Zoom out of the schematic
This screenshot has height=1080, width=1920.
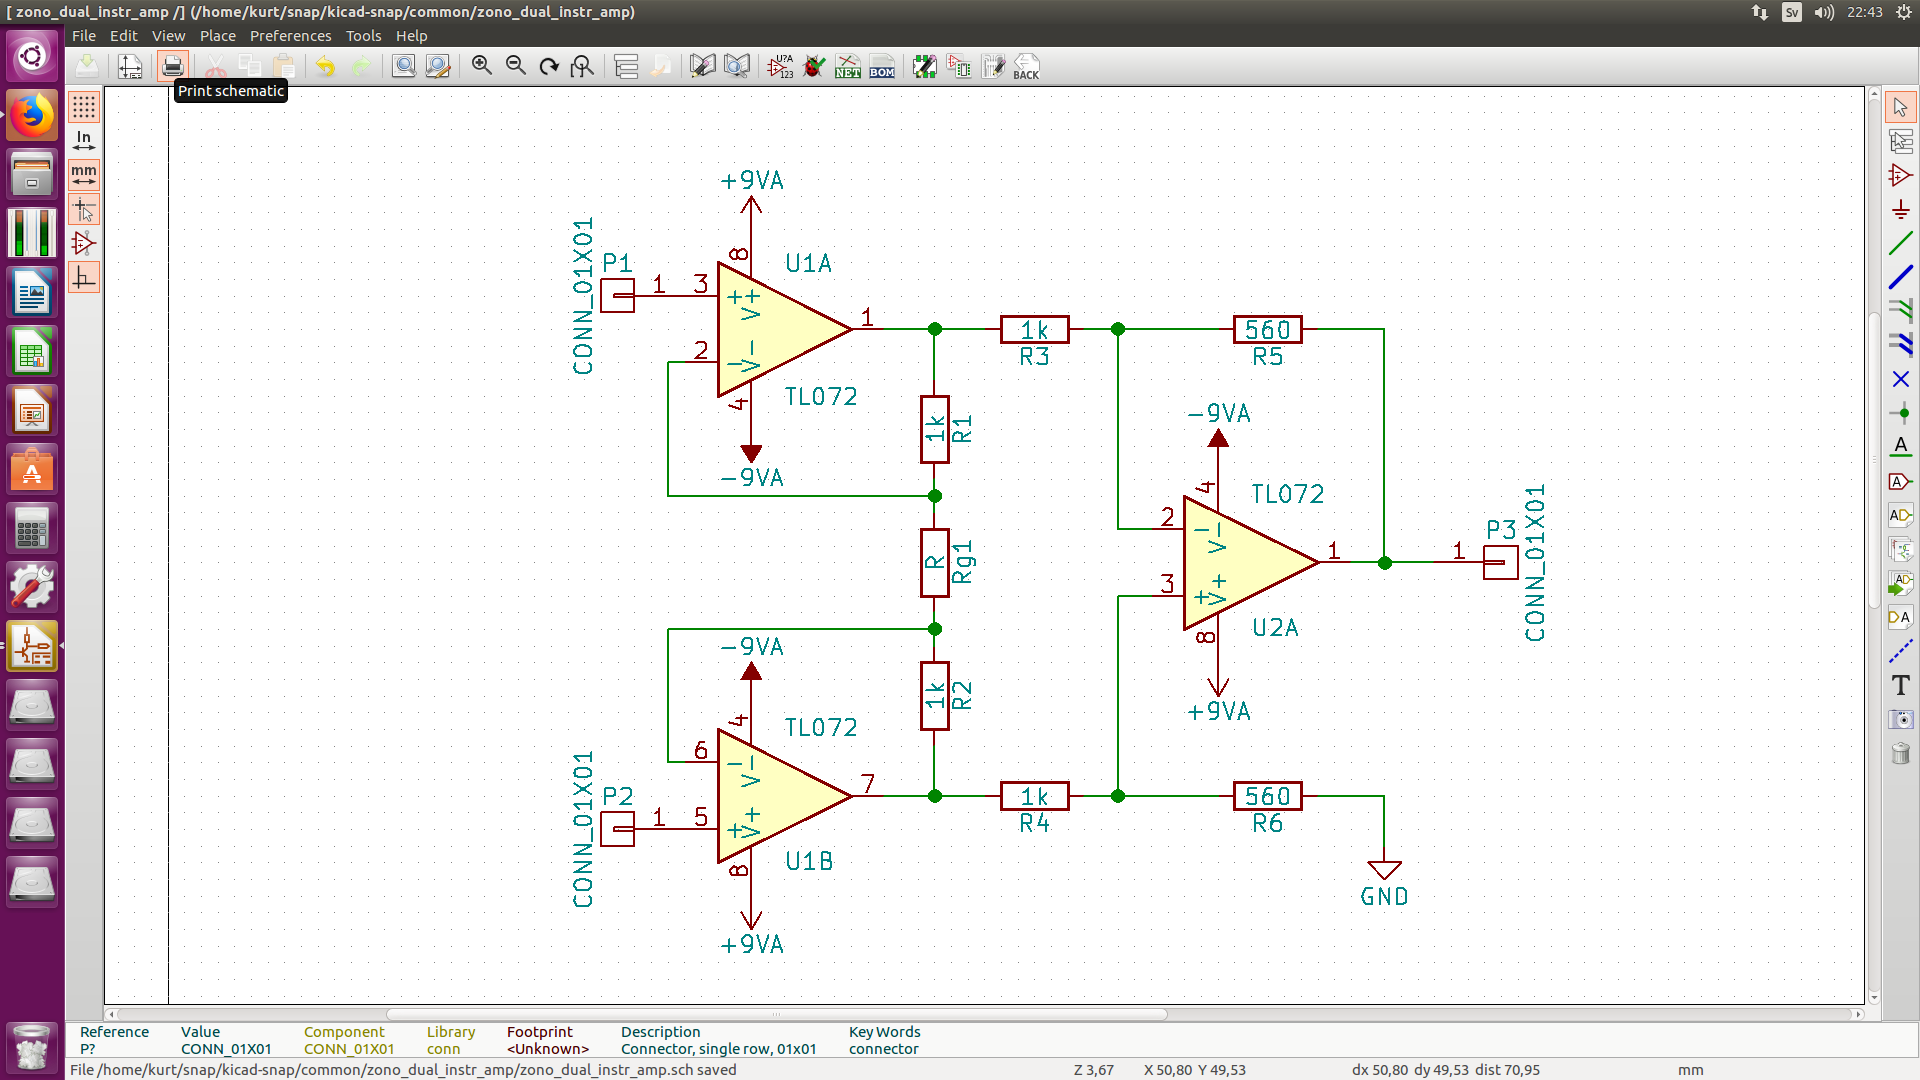516,66
